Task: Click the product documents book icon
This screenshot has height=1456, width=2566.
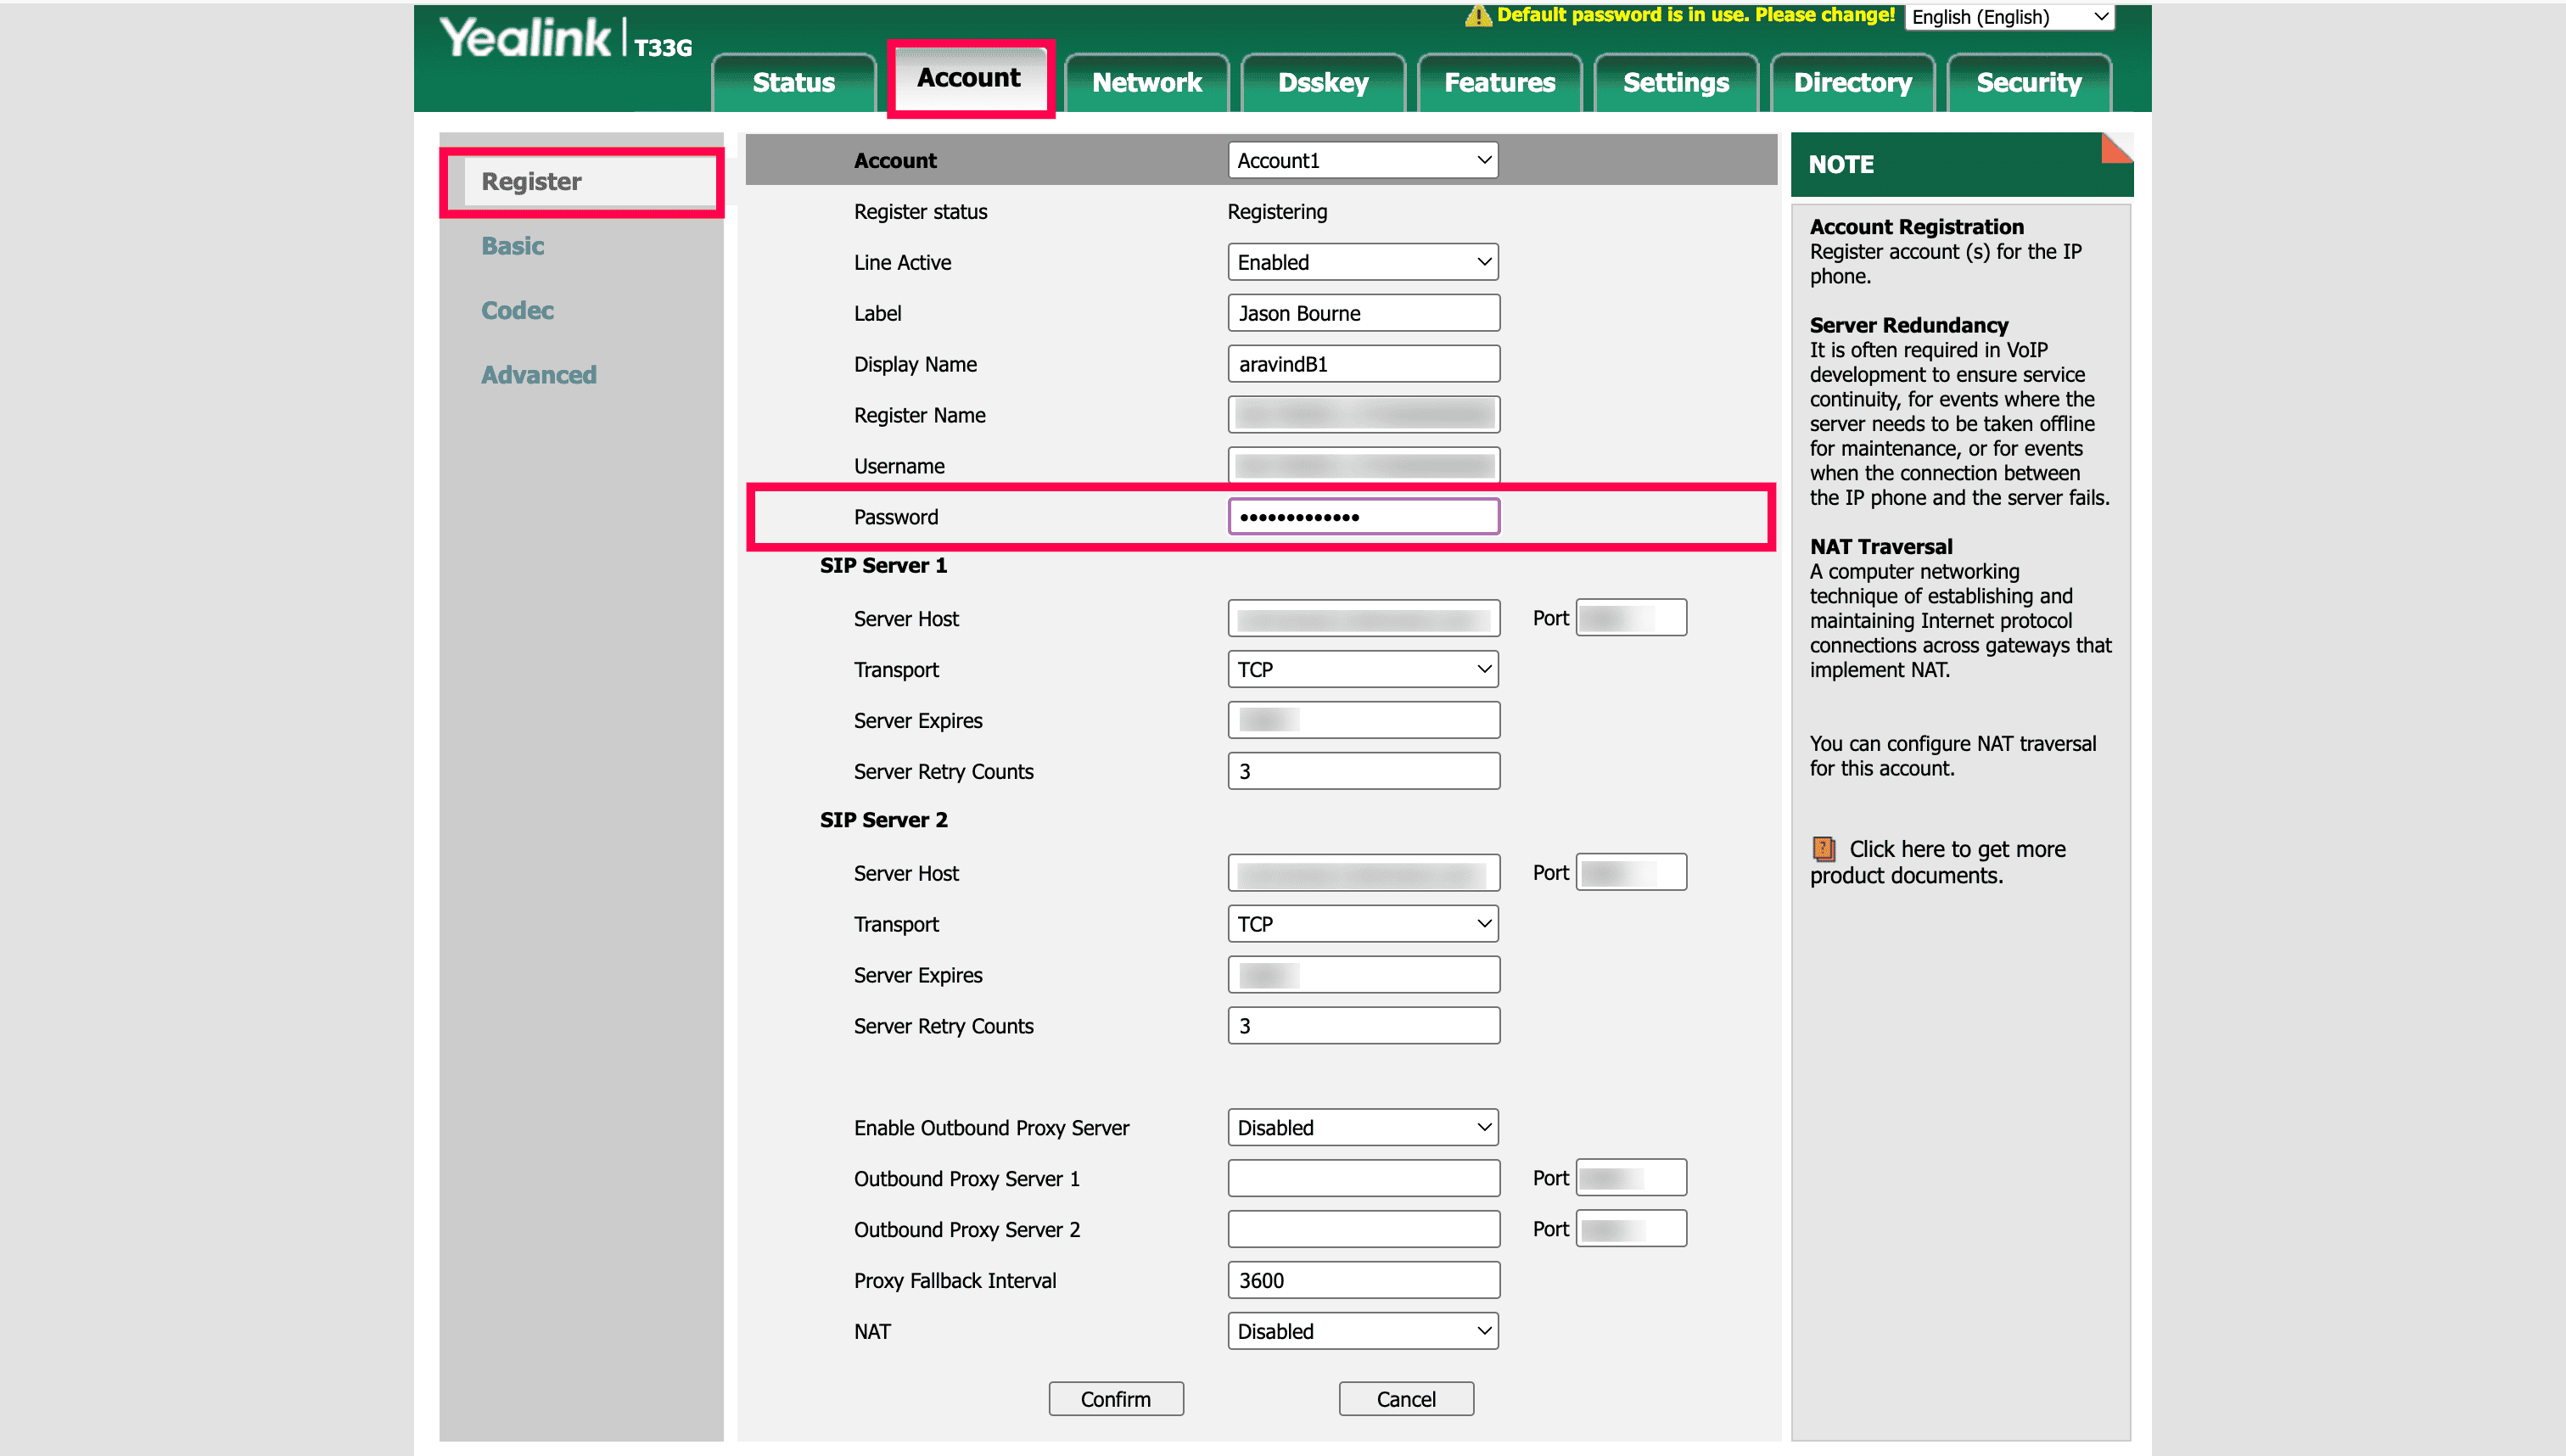Action: coord(1824,849)
